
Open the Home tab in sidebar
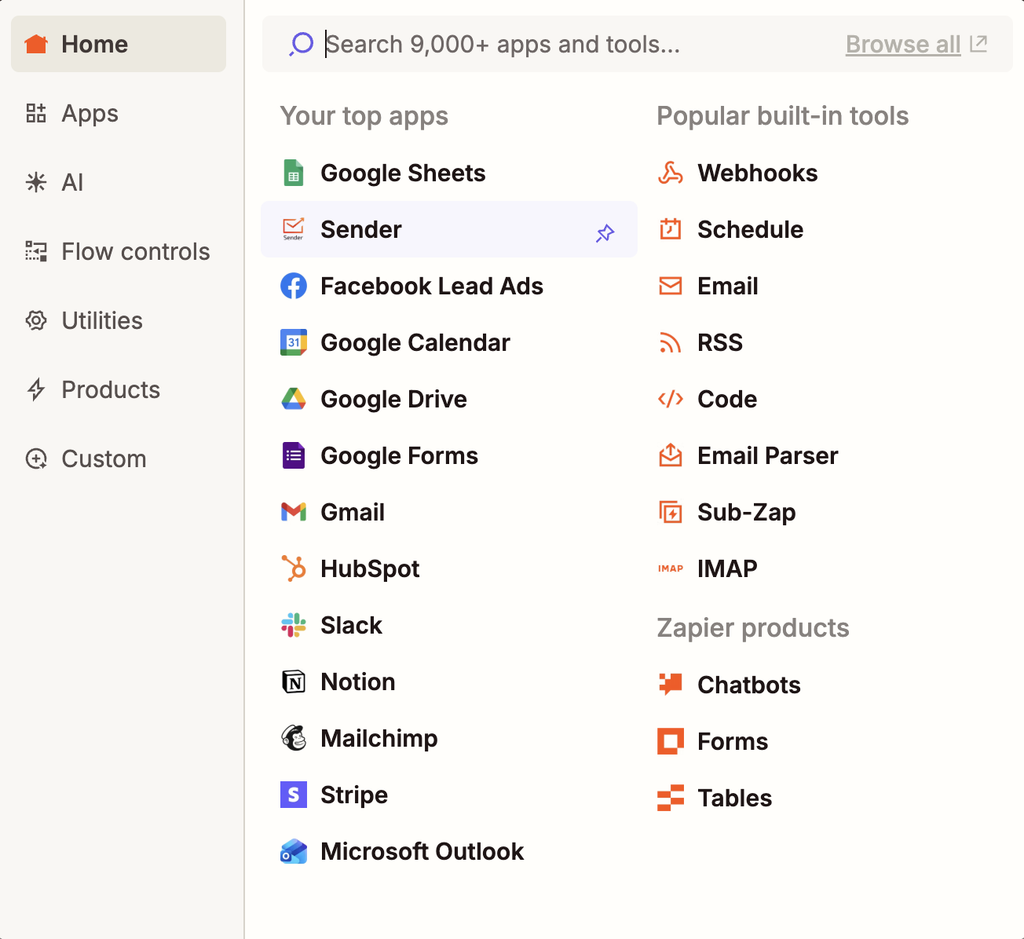click(118, 44)
